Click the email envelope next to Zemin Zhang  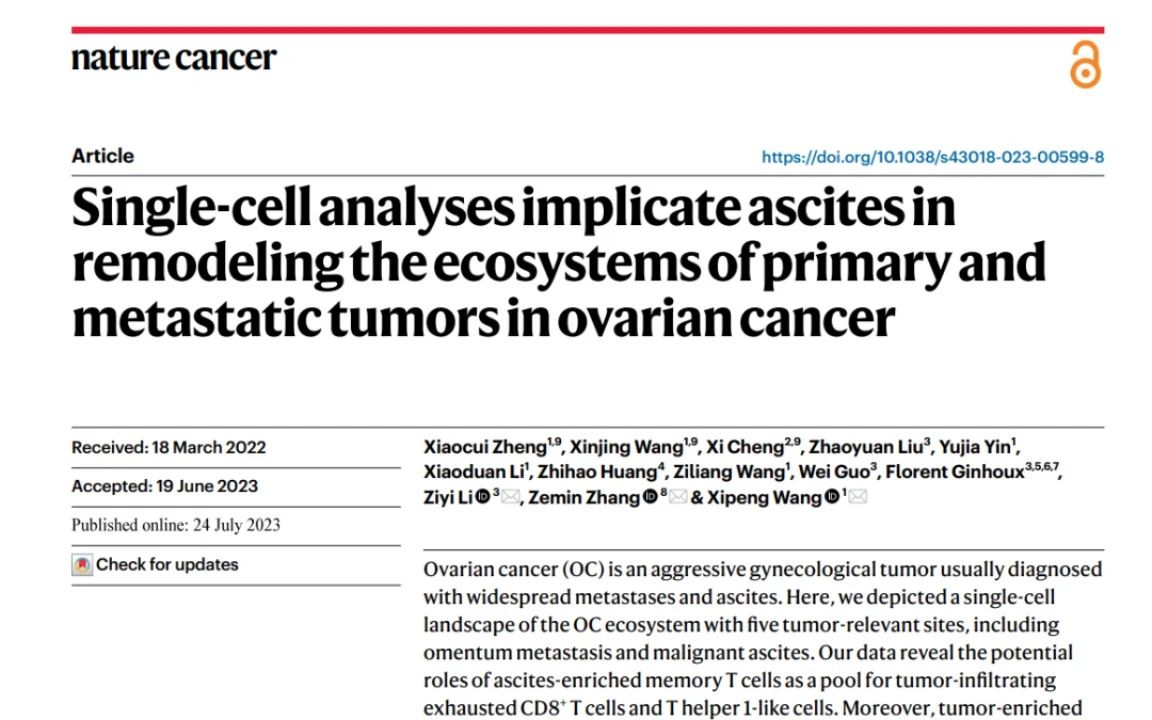pos(677,497)
